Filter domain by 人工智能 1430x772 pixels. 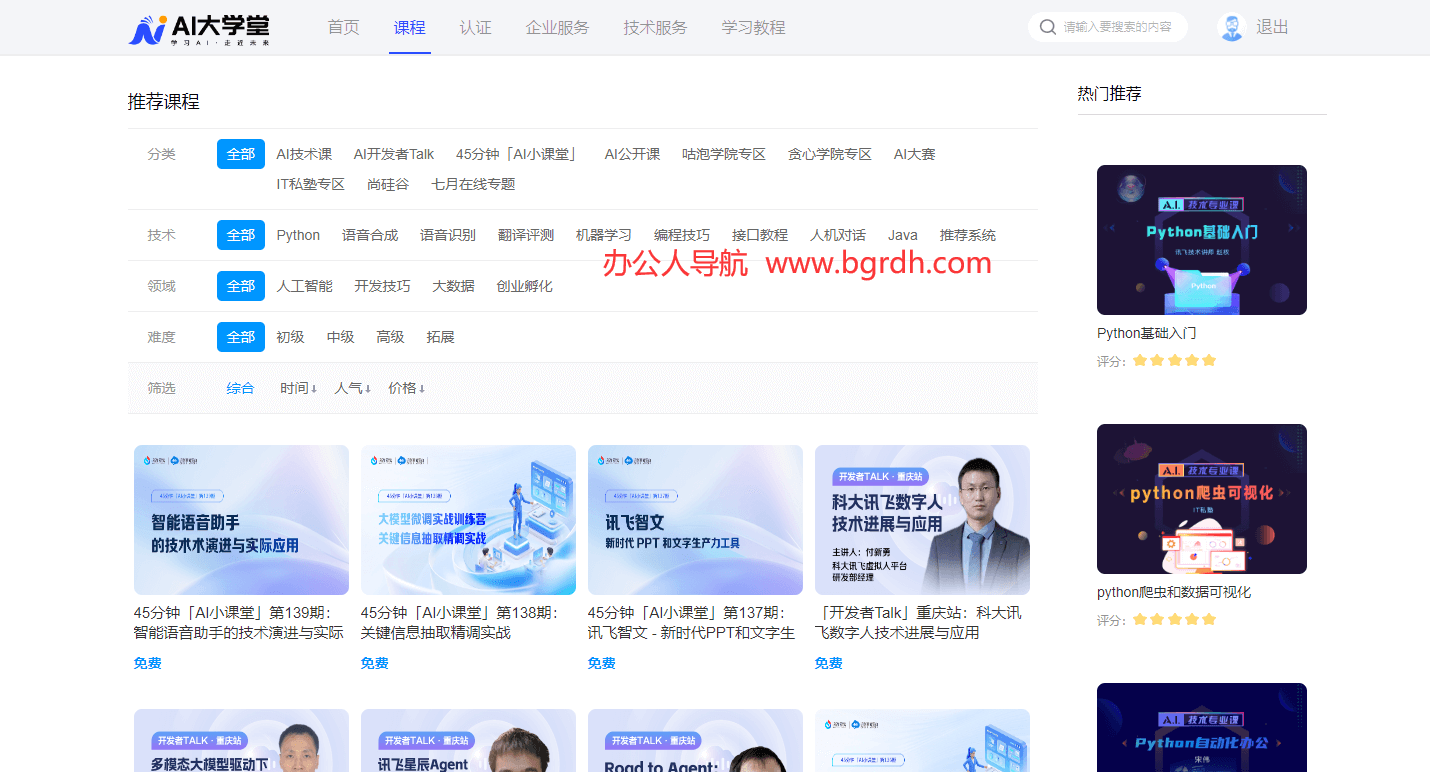click(x=304, y=286)
